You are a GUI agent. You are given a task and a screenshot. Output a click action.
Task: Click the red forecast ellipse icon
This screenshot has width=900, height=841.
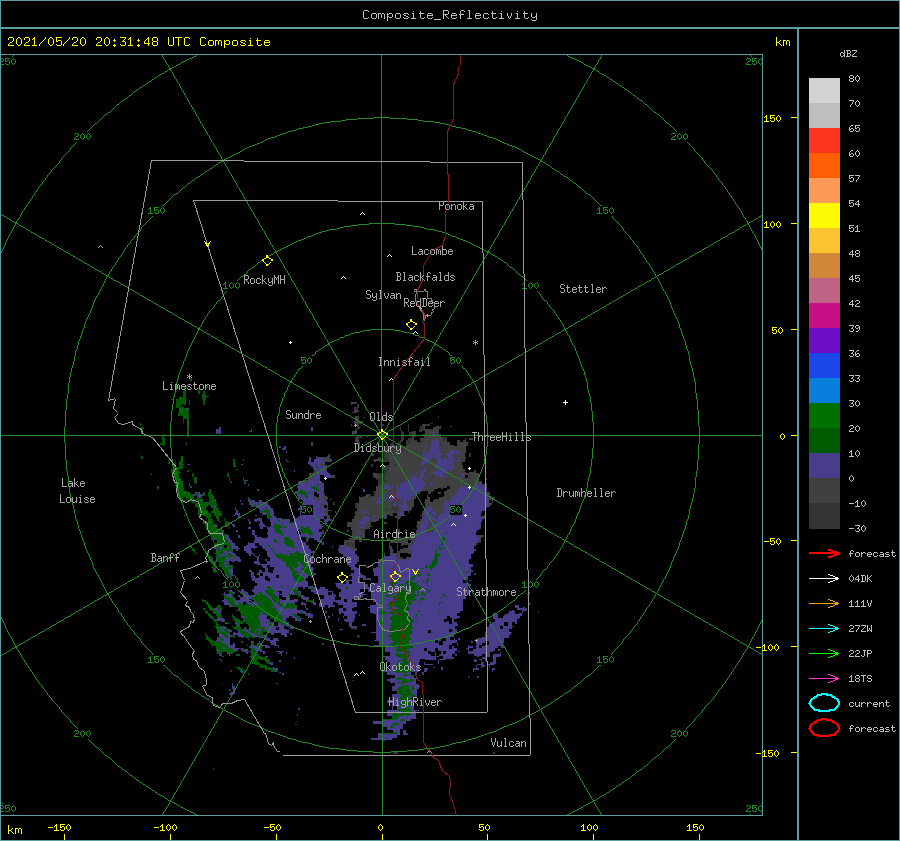coord(824,728)
